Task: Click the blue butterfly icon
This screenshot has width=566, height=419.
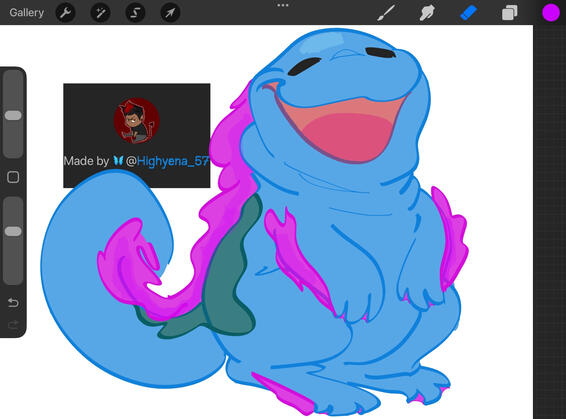Action: 118,160
